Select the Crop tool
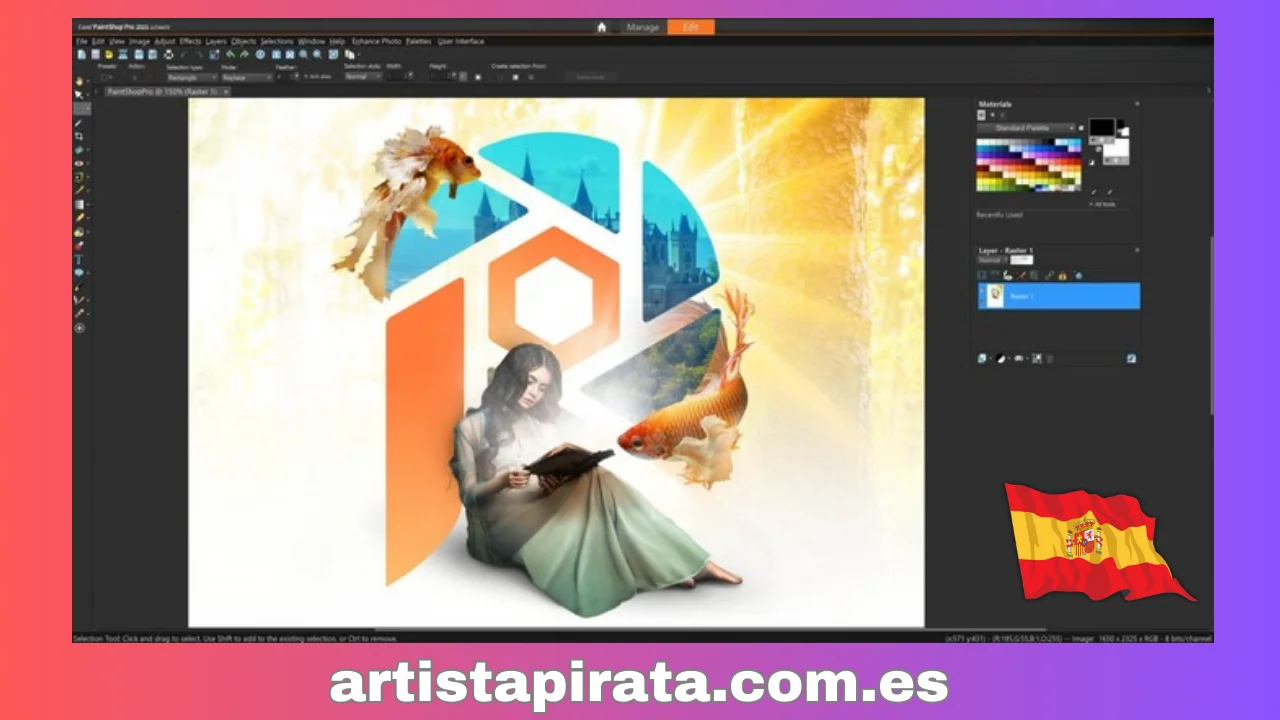 click(79, 136)
